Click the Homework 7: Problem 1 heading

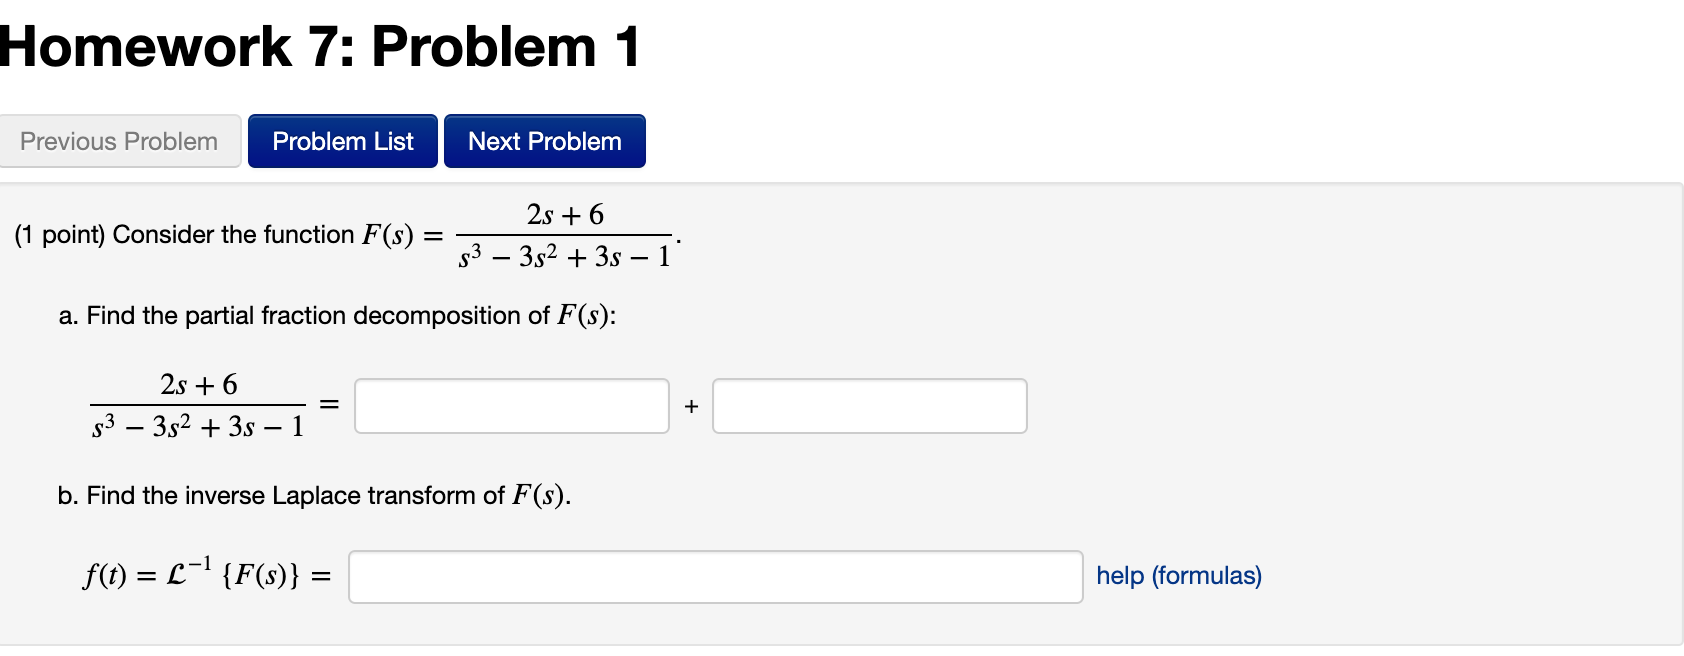point(320,45)
